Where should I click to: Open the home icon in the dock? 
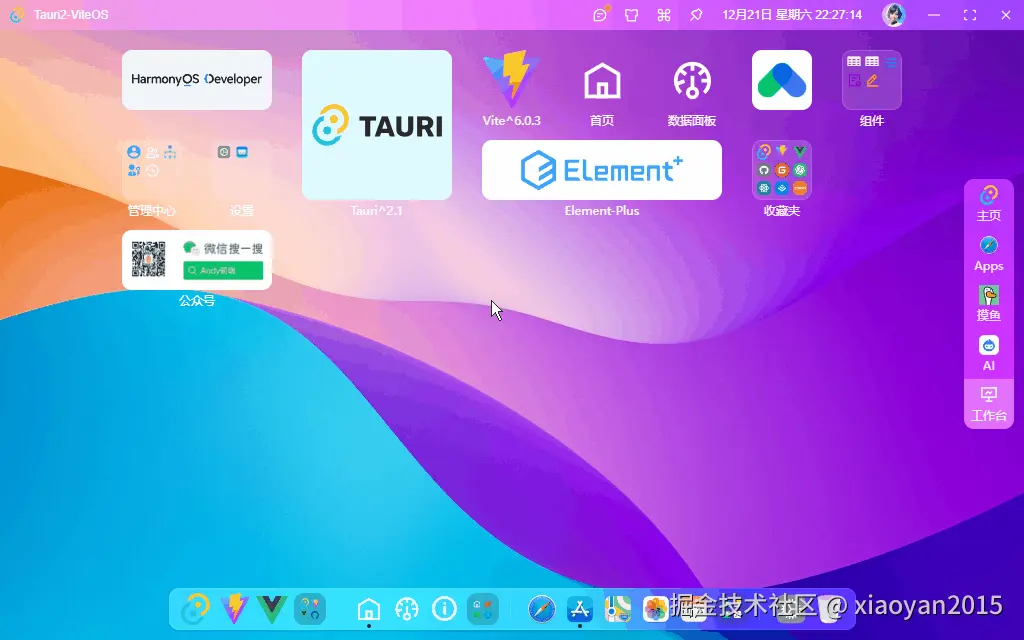[x=369, y=609]
